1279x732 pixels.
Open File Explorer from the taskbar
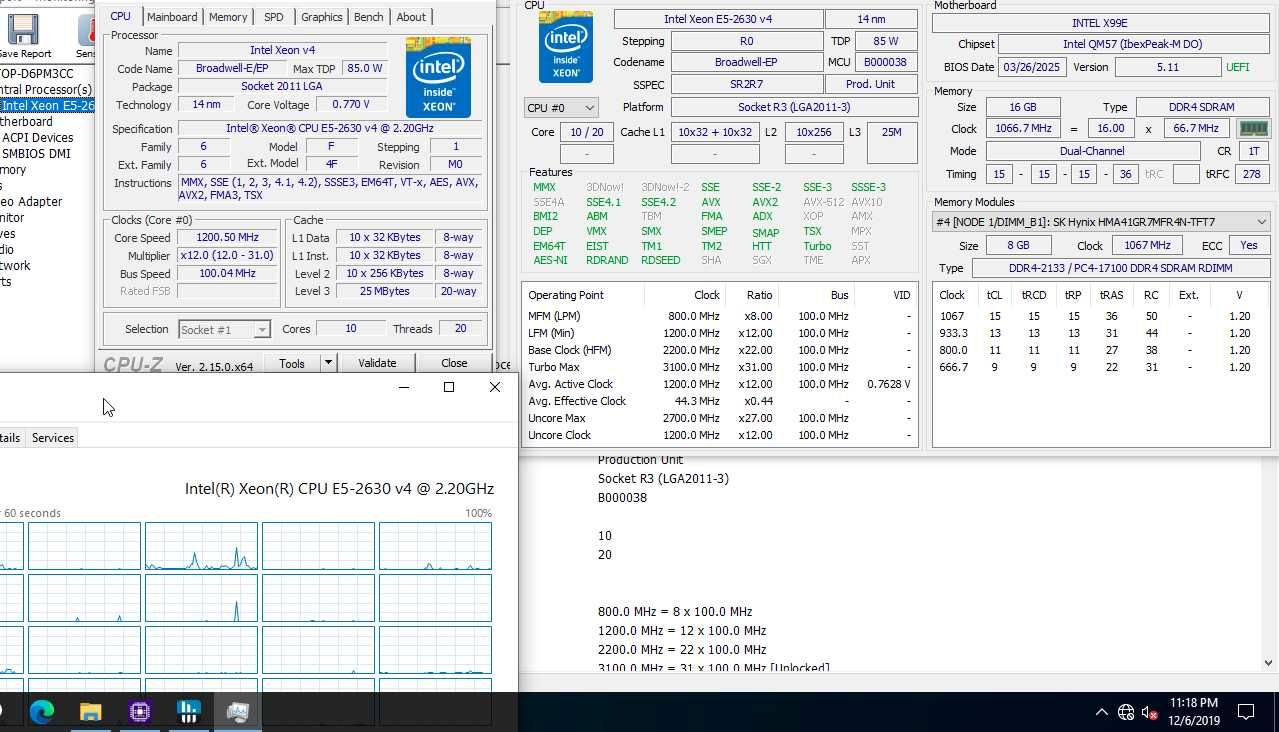tap(91, 712)
